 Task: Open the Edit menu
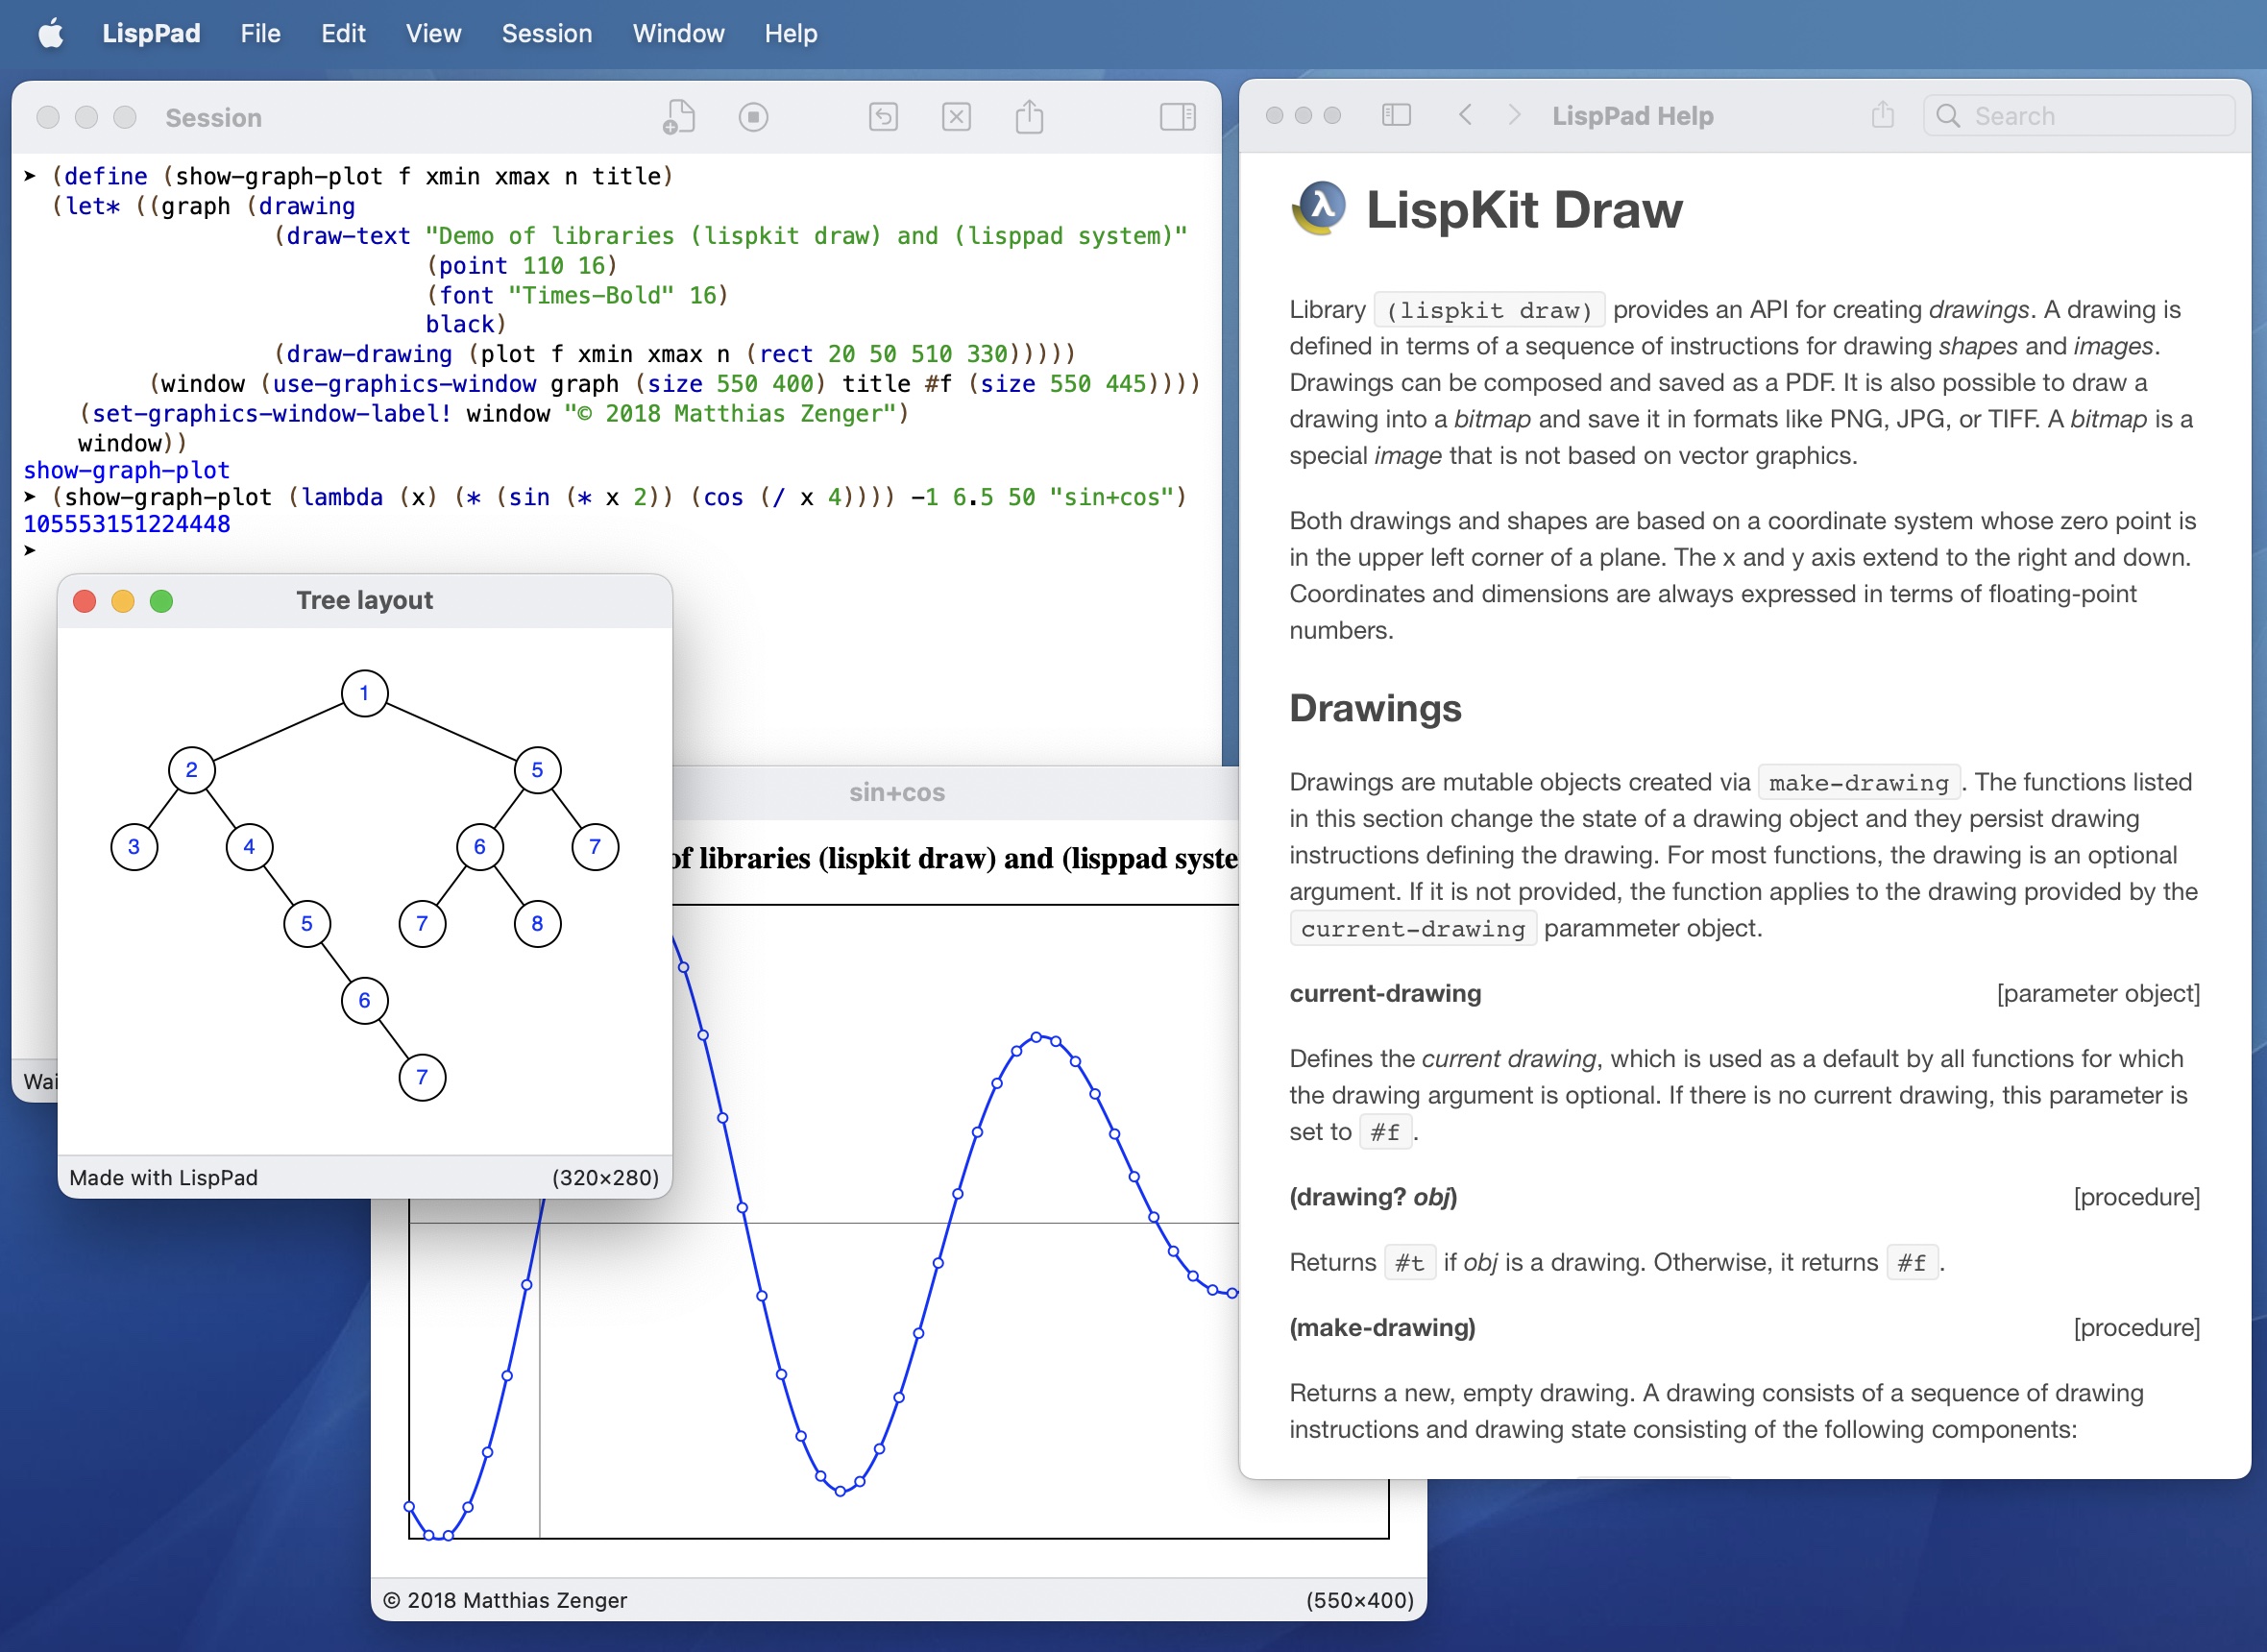click(x=343, y=33)
